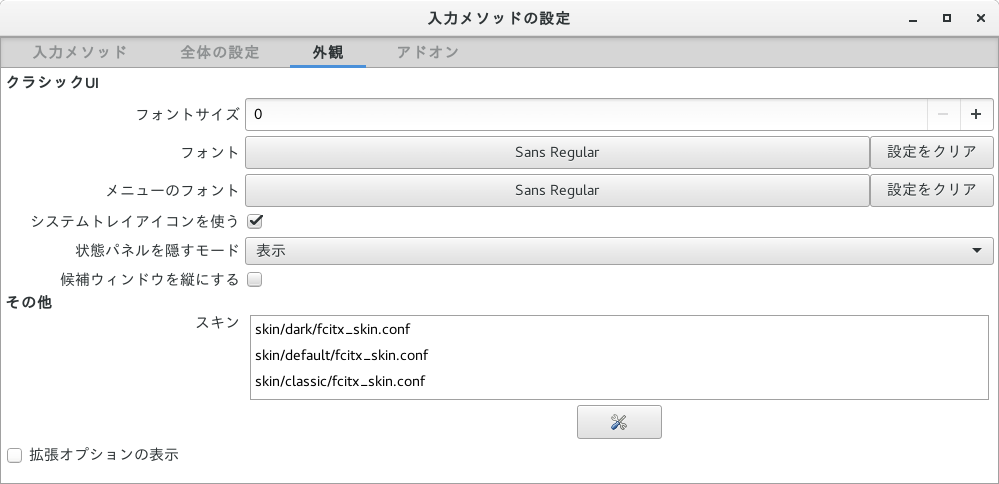This screenshot has height=484, width=999.
Task: Click 設定をクリア next to メニューのフォント
Action: click(931, 190)
